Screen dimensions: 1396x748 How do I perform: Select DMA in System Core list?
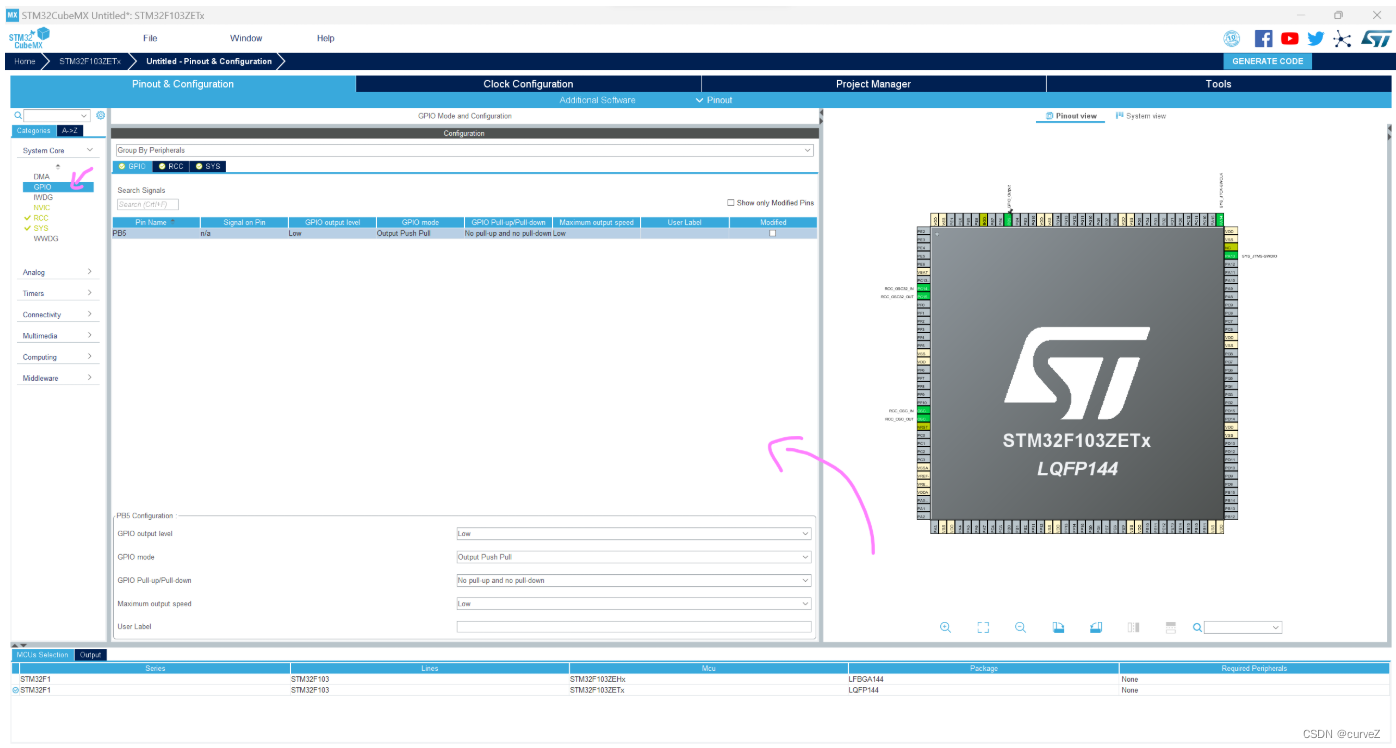tap(41, 177)
